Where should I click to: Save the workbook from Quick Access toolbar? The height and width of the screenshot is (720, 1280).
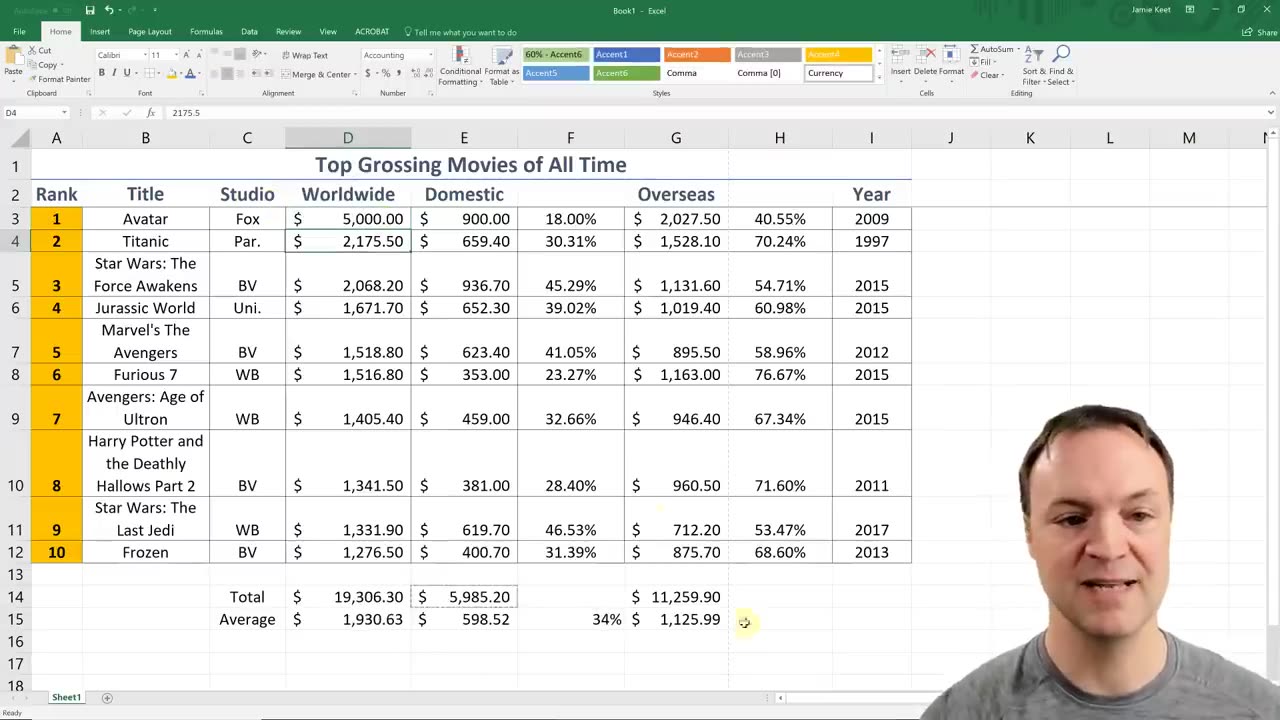(90, 10)
